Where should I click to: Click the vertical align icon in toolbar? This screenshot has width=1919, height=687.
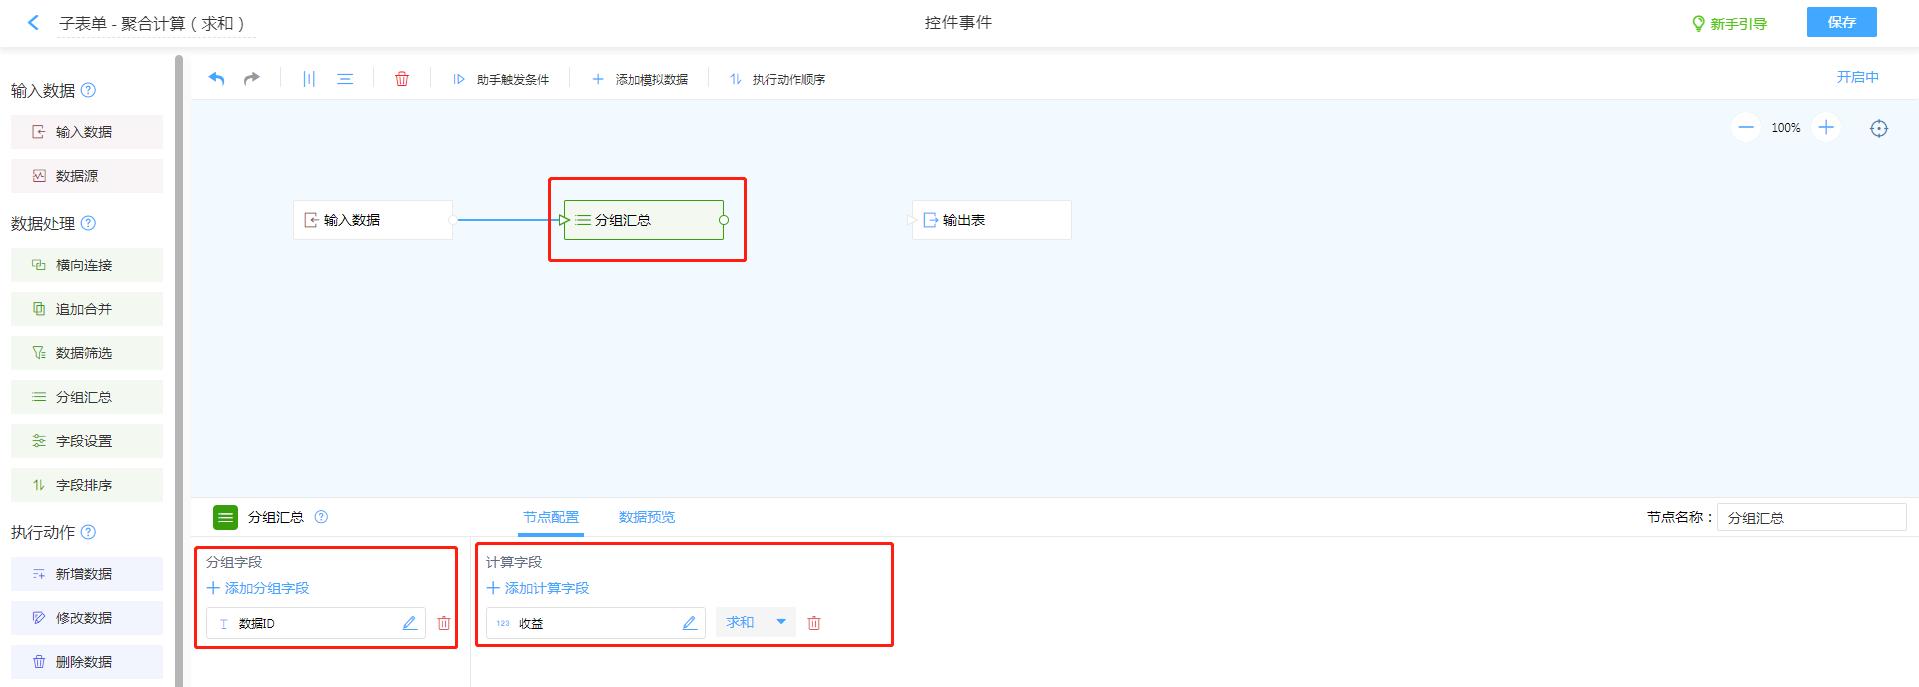pos(309,79)
